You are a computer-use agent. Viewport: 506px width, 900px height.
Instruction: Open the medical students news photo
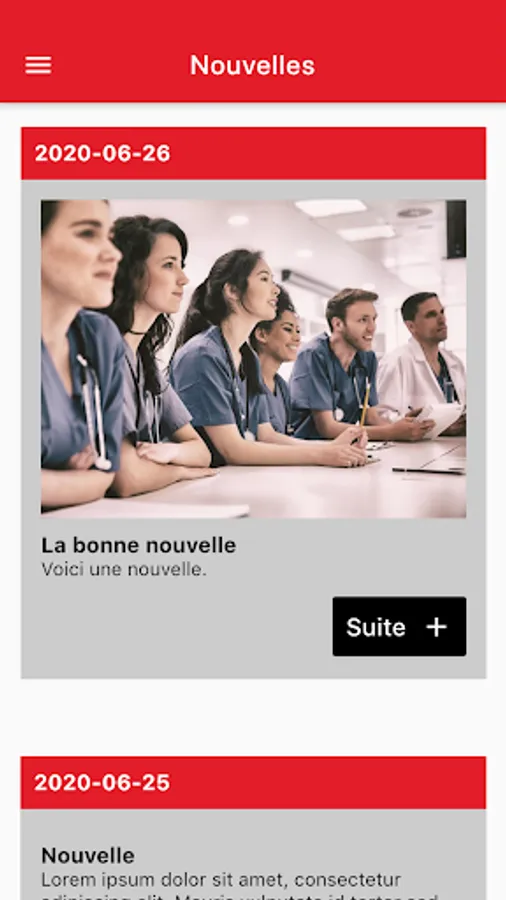pyautogui.click(x=253, y=359)
